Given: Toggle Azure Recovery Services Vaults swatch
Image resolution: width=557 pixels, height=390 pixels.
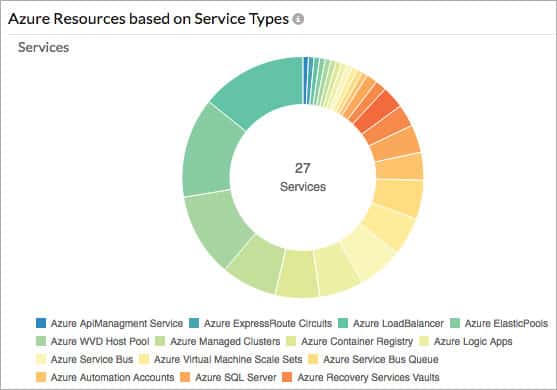Looking at the screenshot, I should coord(287,377).
